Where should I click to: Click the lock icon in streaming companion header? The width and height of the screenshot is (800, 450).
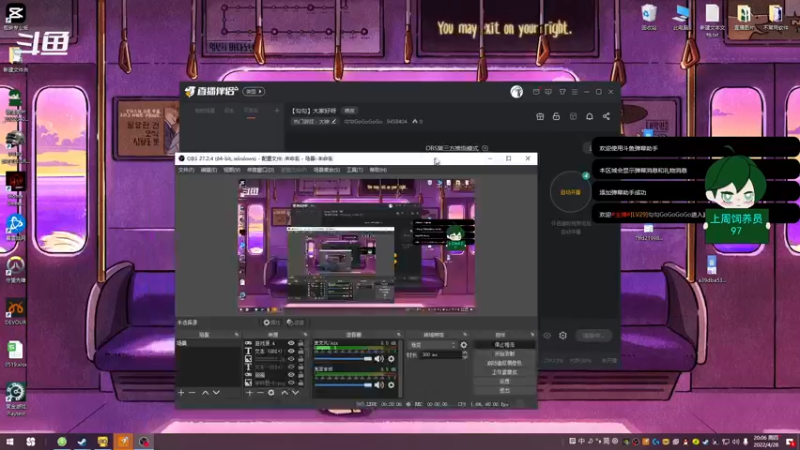[556, 117]
